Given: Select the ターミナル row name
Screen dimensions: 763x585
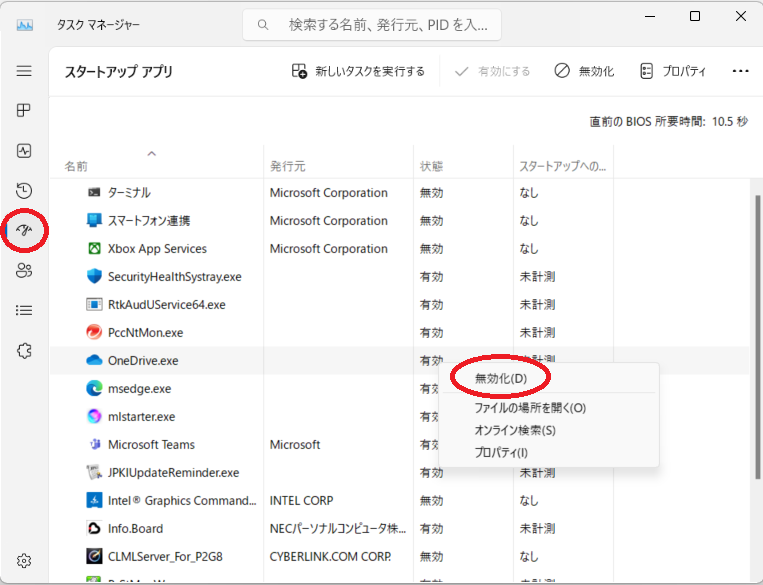Looking at the screenshot, I should (129, 193).
